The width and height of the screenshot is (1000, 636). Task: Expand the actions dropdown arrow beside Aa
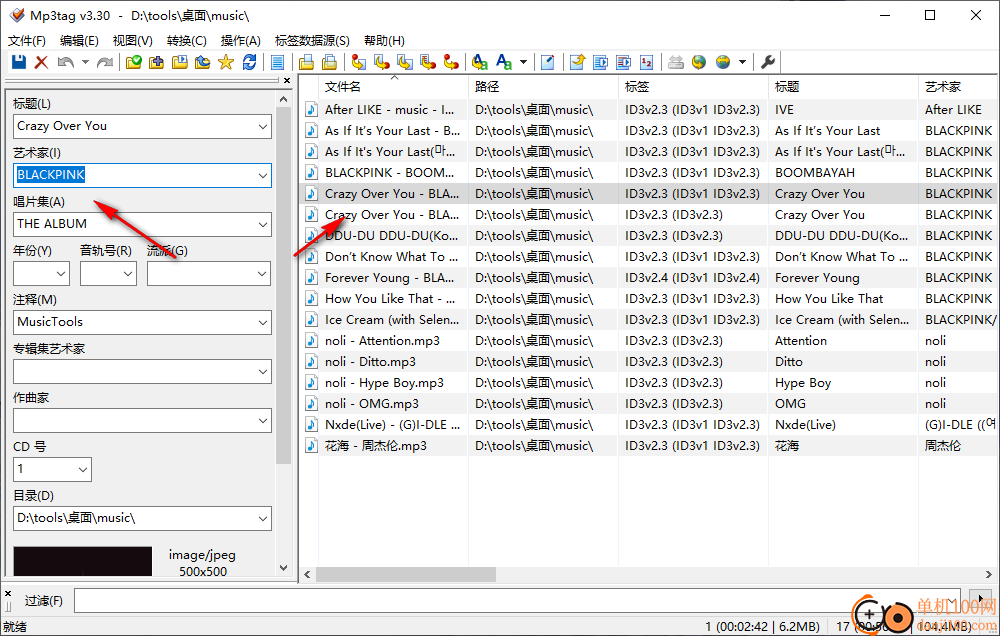pos(523,62)
